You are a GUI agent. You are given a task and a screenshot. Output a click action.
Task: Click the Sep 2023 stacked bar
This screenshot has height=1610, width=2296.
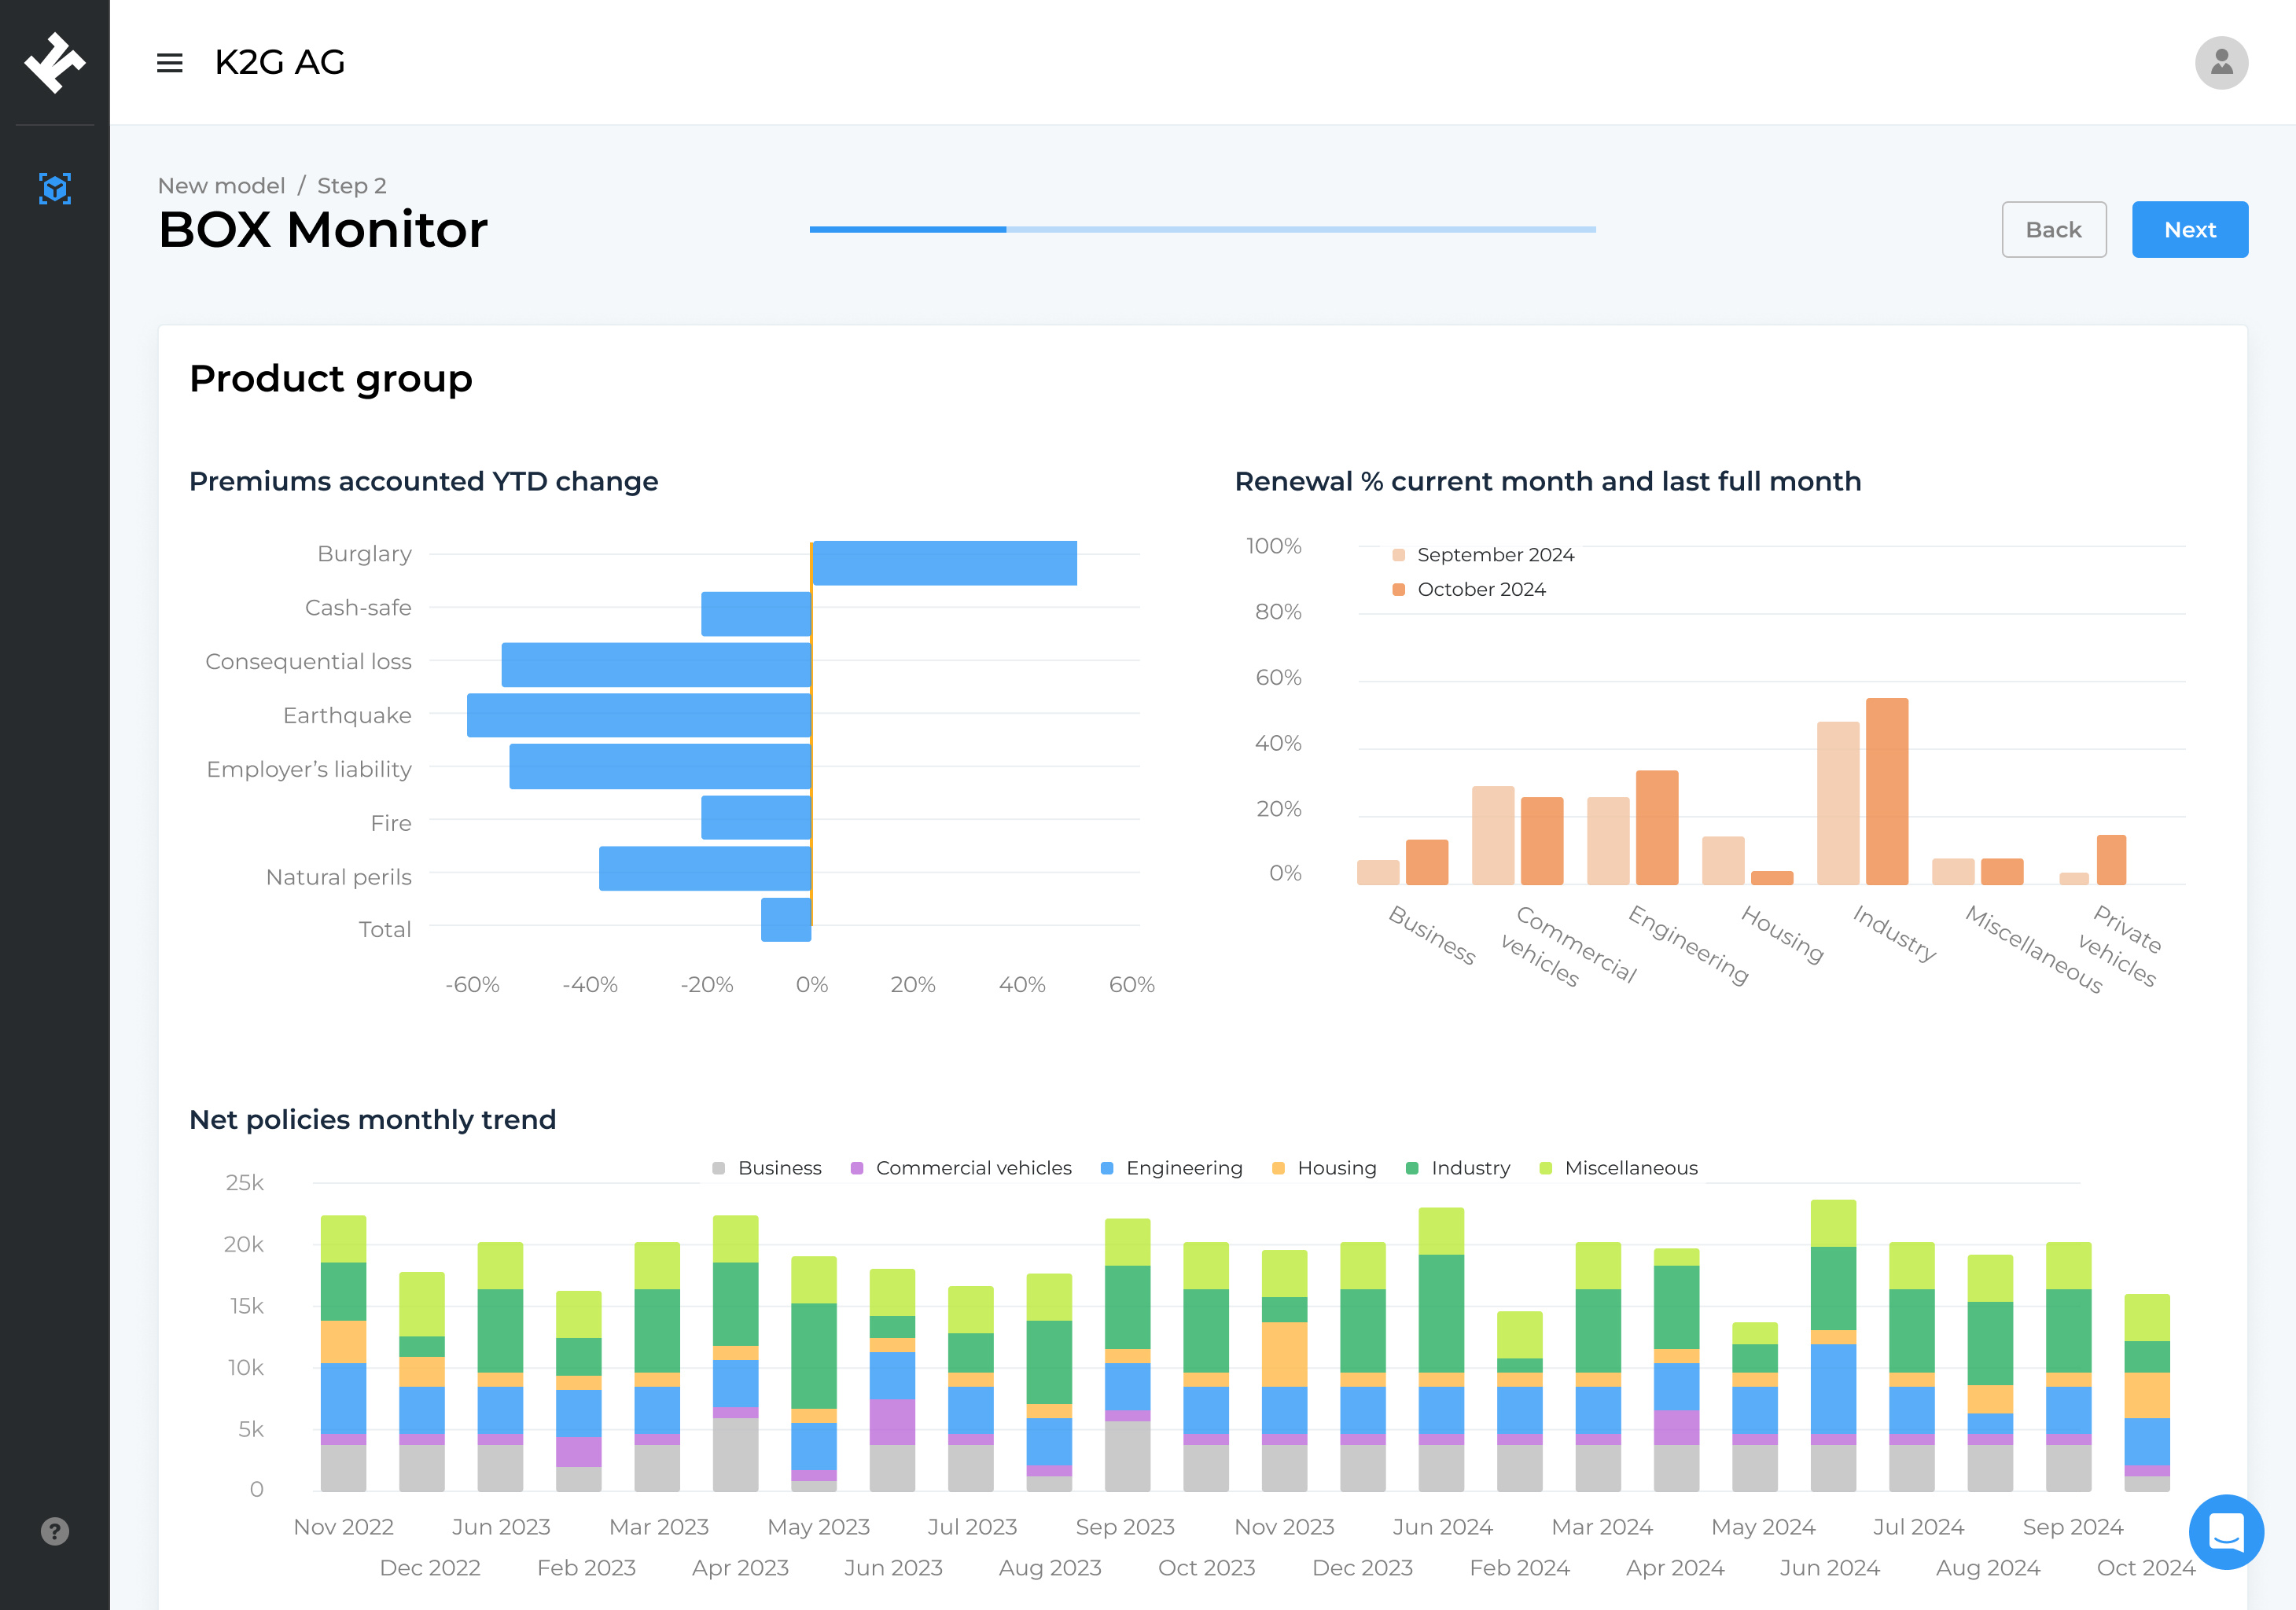(1127, 1355)
